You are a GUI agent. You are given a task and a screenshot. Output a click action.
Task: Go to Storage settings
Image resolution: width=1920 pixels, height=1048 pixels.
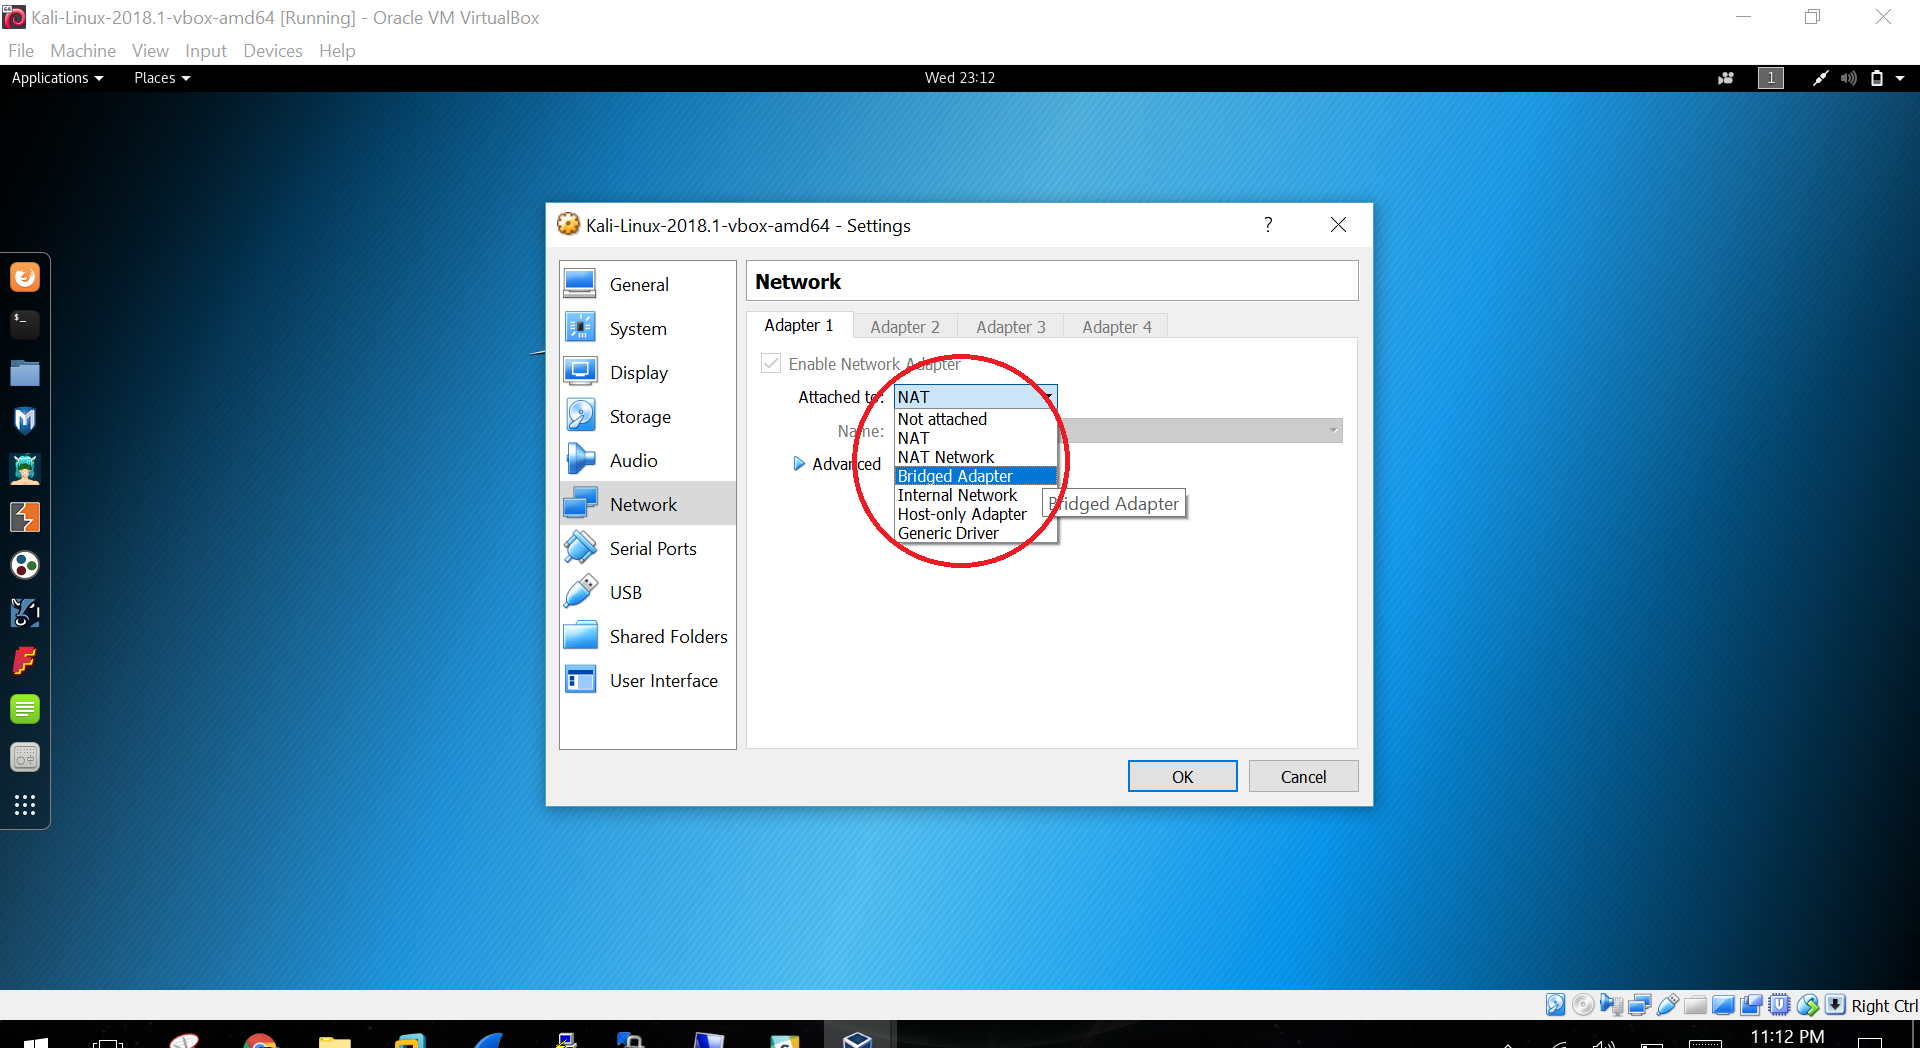click(639, 417)
